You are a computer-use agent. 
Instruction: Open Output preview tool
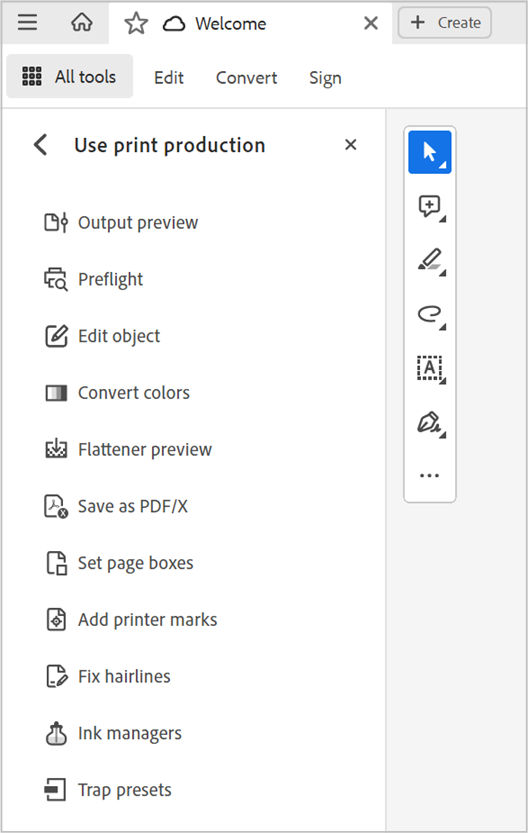pyautogui.click(x=138, y=223)
